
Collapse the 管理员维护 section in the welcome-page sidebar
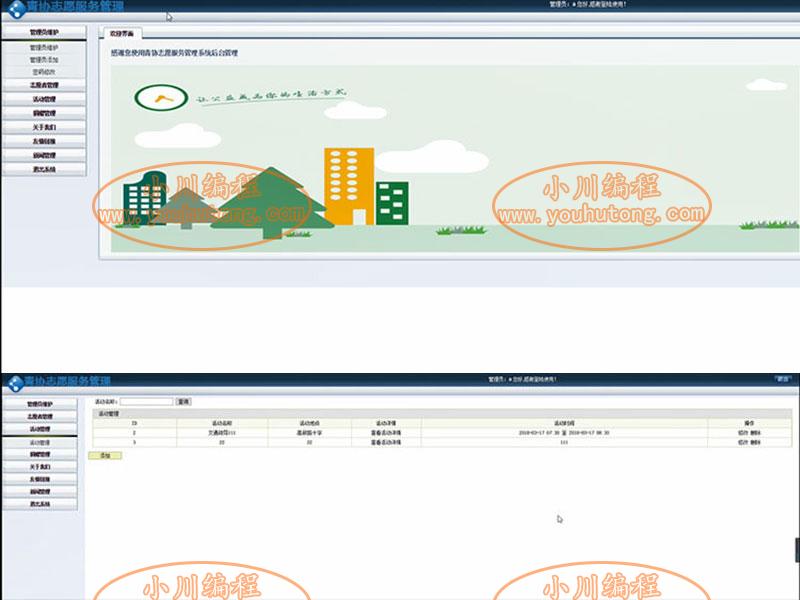pos(44,32)
